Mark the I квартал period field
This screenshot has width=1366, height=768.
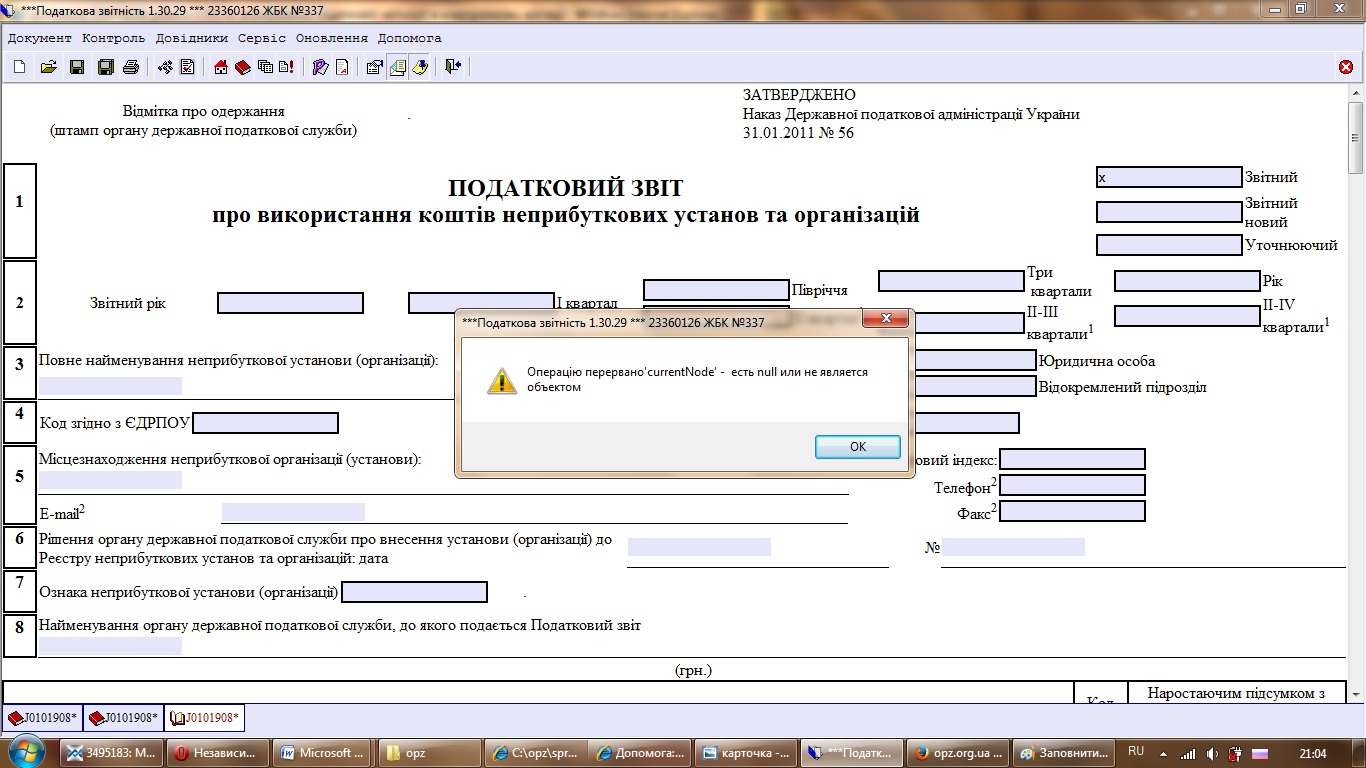[481, 303]
